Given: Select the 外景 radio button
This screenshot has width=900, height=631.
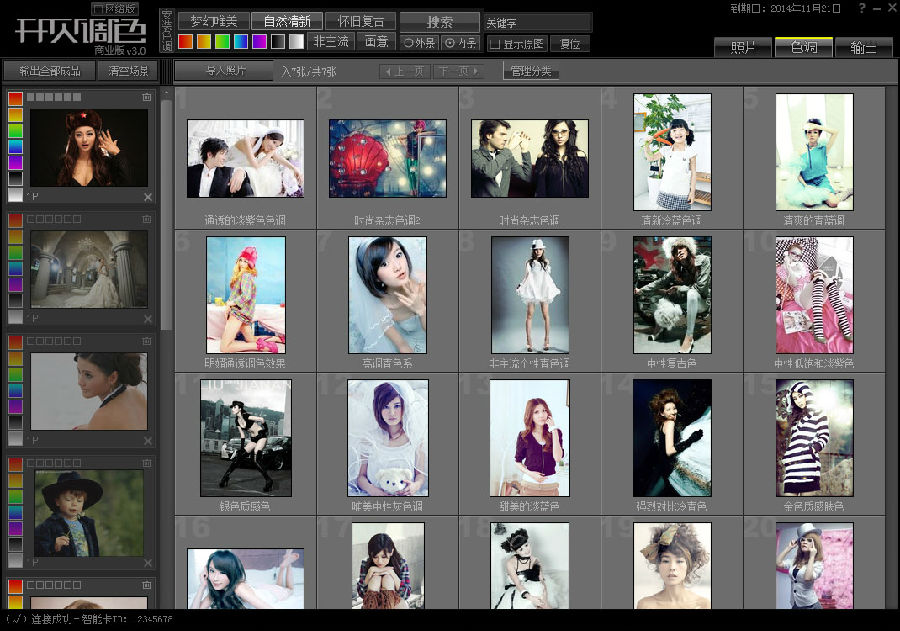Looking at the screenshot, I should click(419, 43).
